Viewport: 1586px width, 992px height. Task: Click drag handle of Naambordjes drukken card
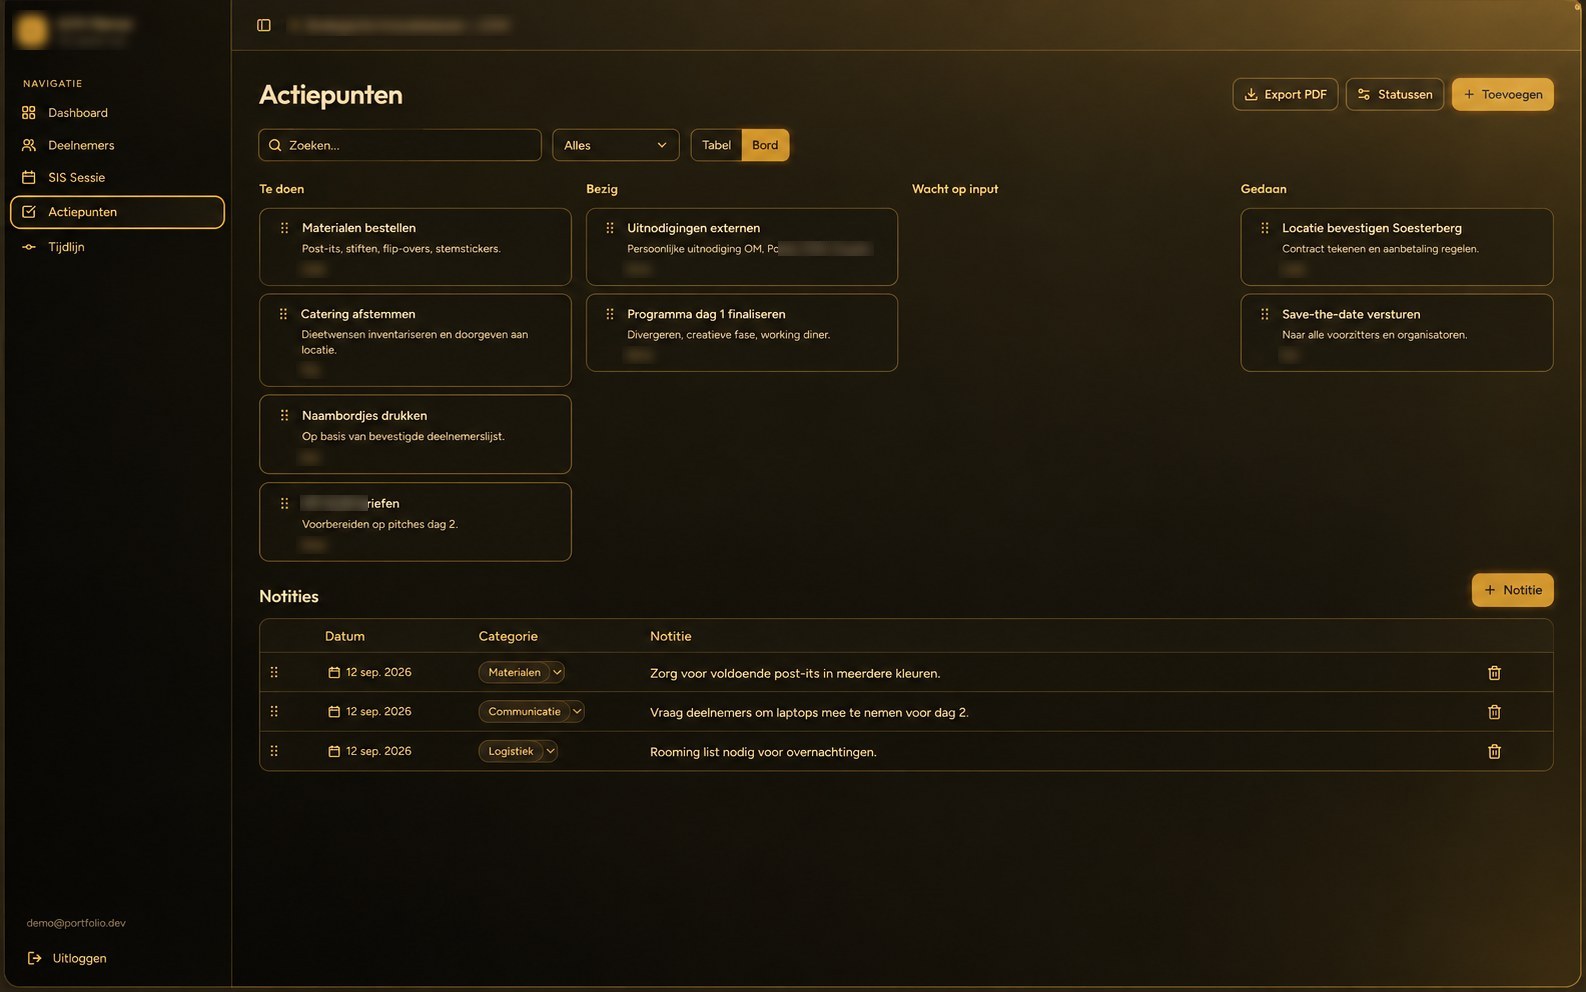tap(284, 415)
